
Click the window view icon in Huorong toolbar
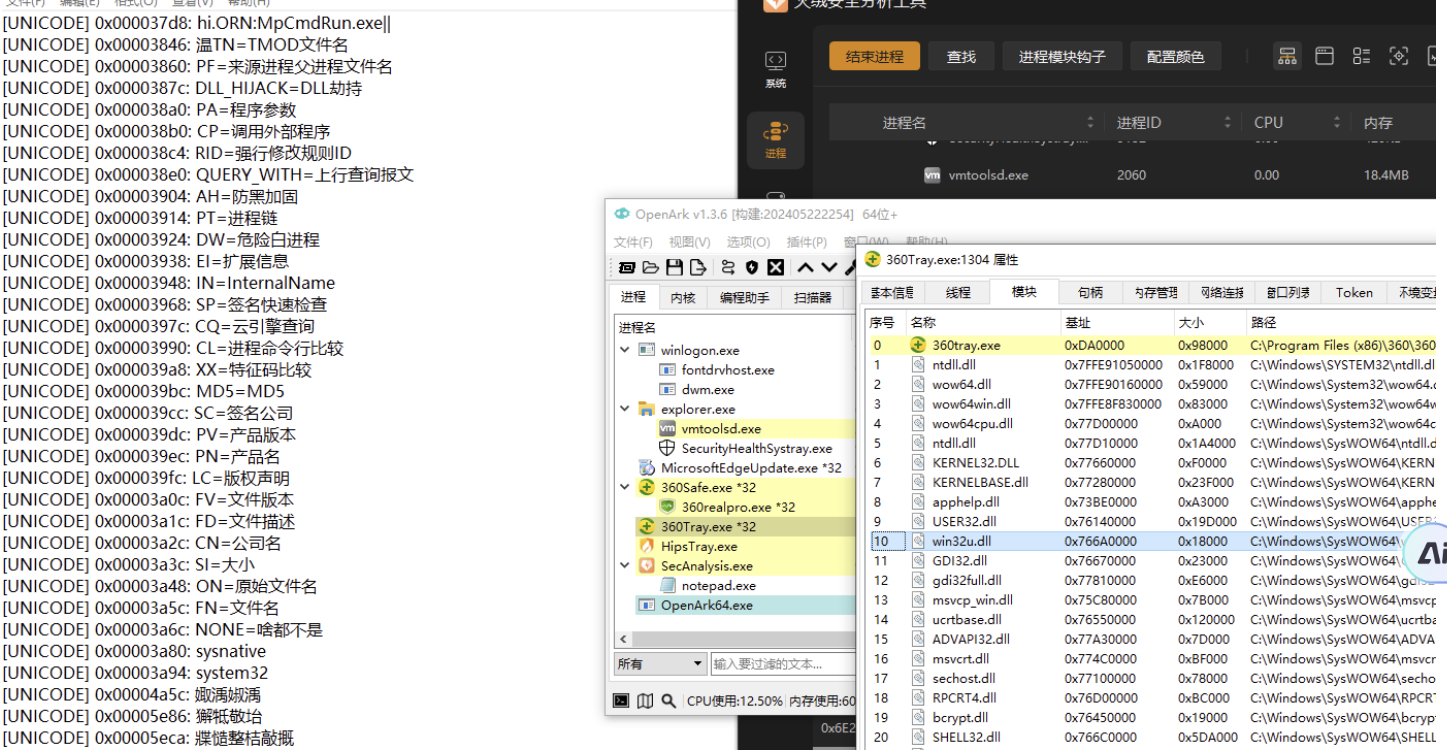1324,56
